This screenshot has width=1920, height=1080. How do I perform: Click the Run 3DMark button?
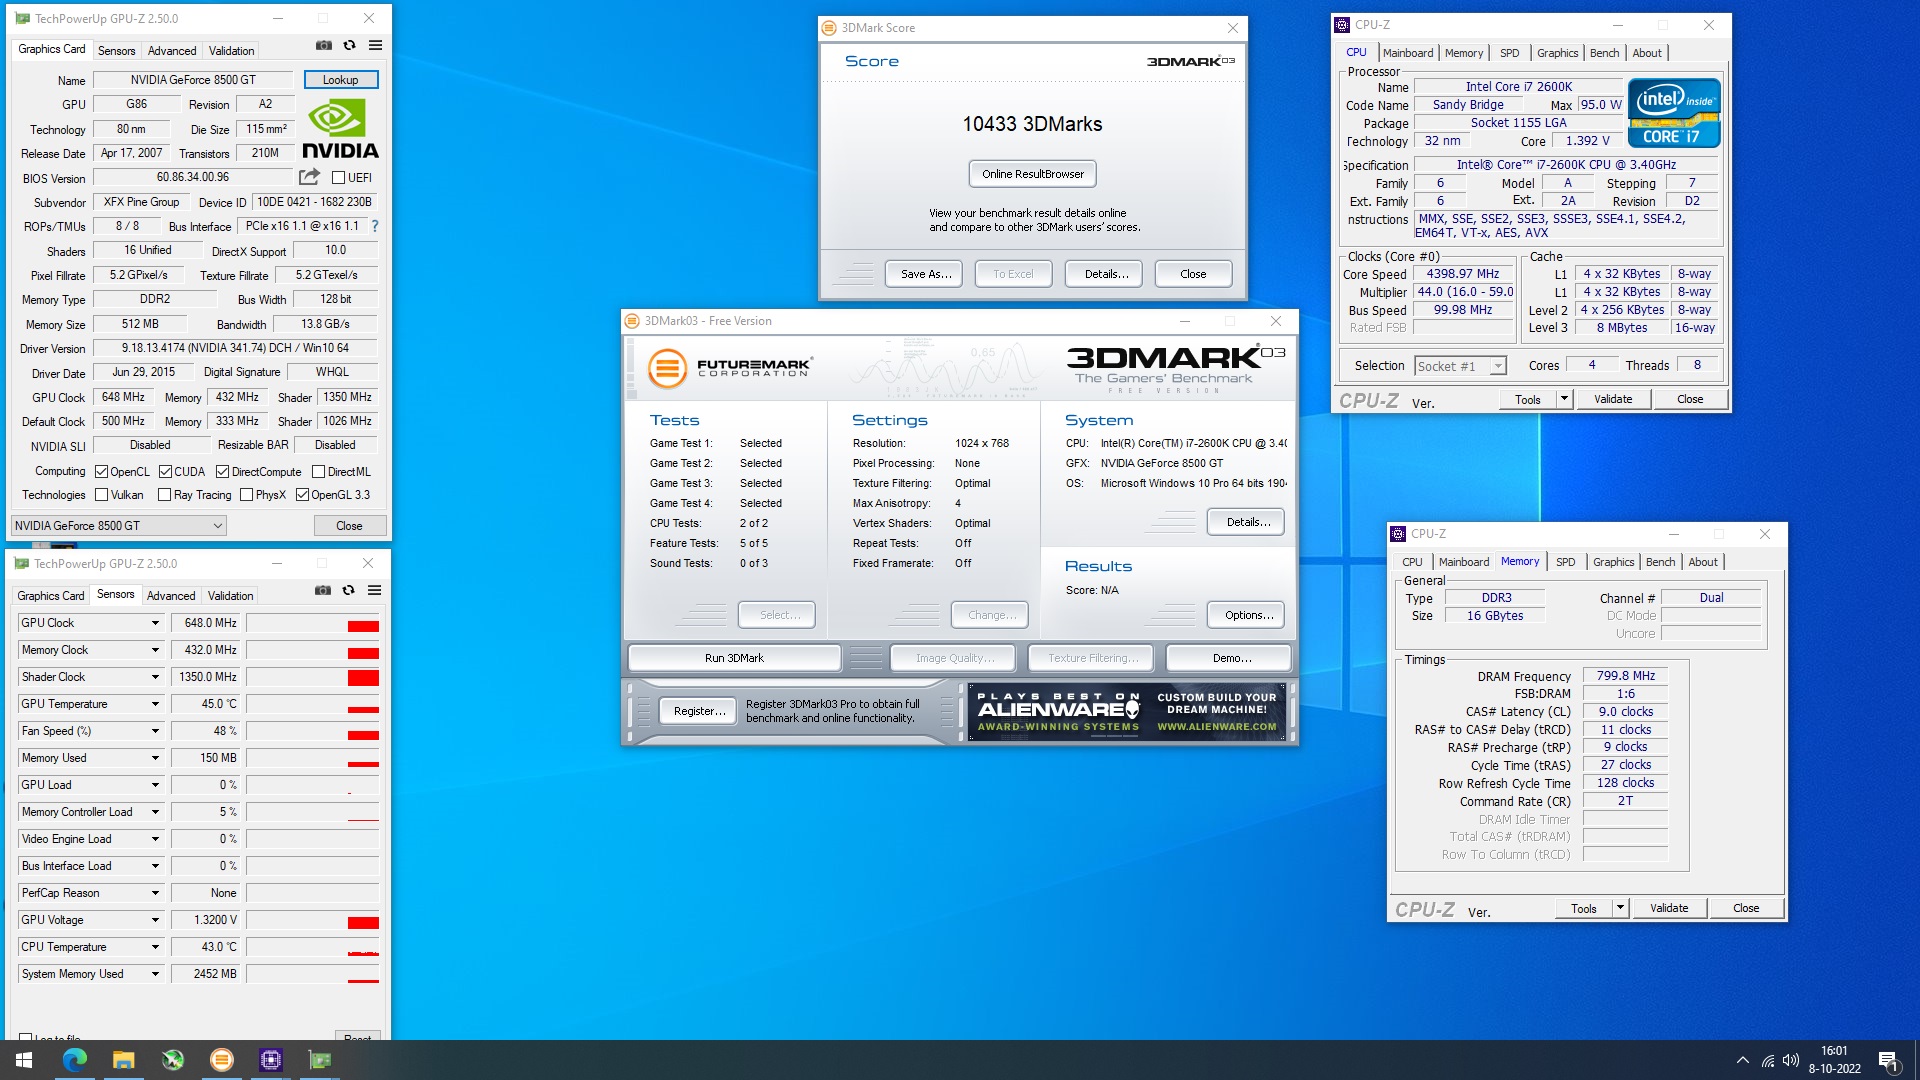click(734, 658)
